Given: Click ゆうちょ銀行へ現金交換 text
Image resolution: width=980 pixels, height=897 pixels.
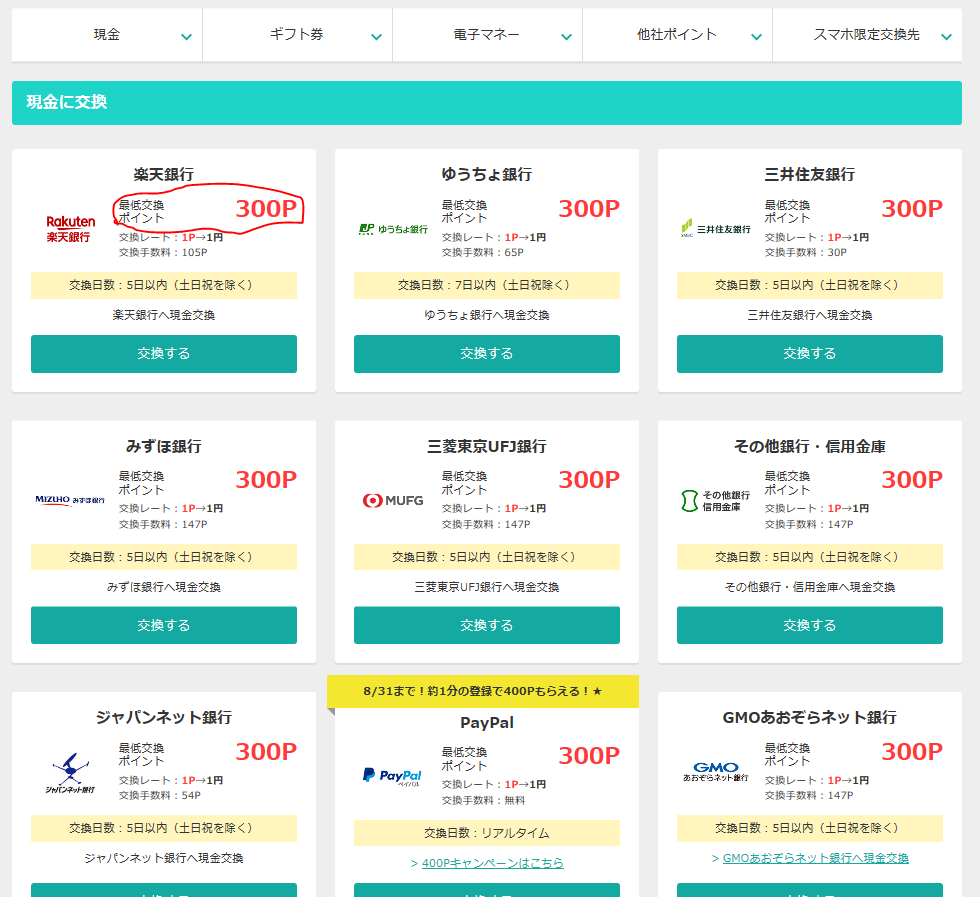Looking at the screenshot, I should [x=487, y=315].
